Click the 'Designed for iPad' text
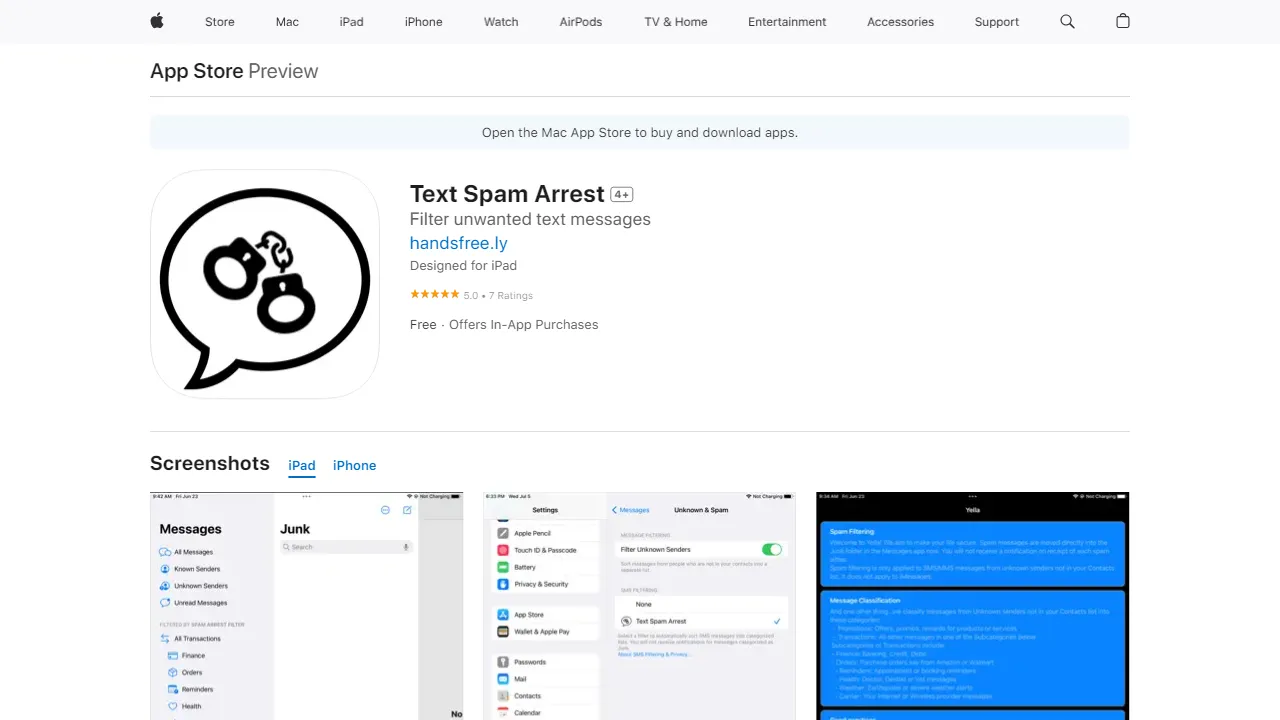1280x720 pixels. tap(463, 265)
